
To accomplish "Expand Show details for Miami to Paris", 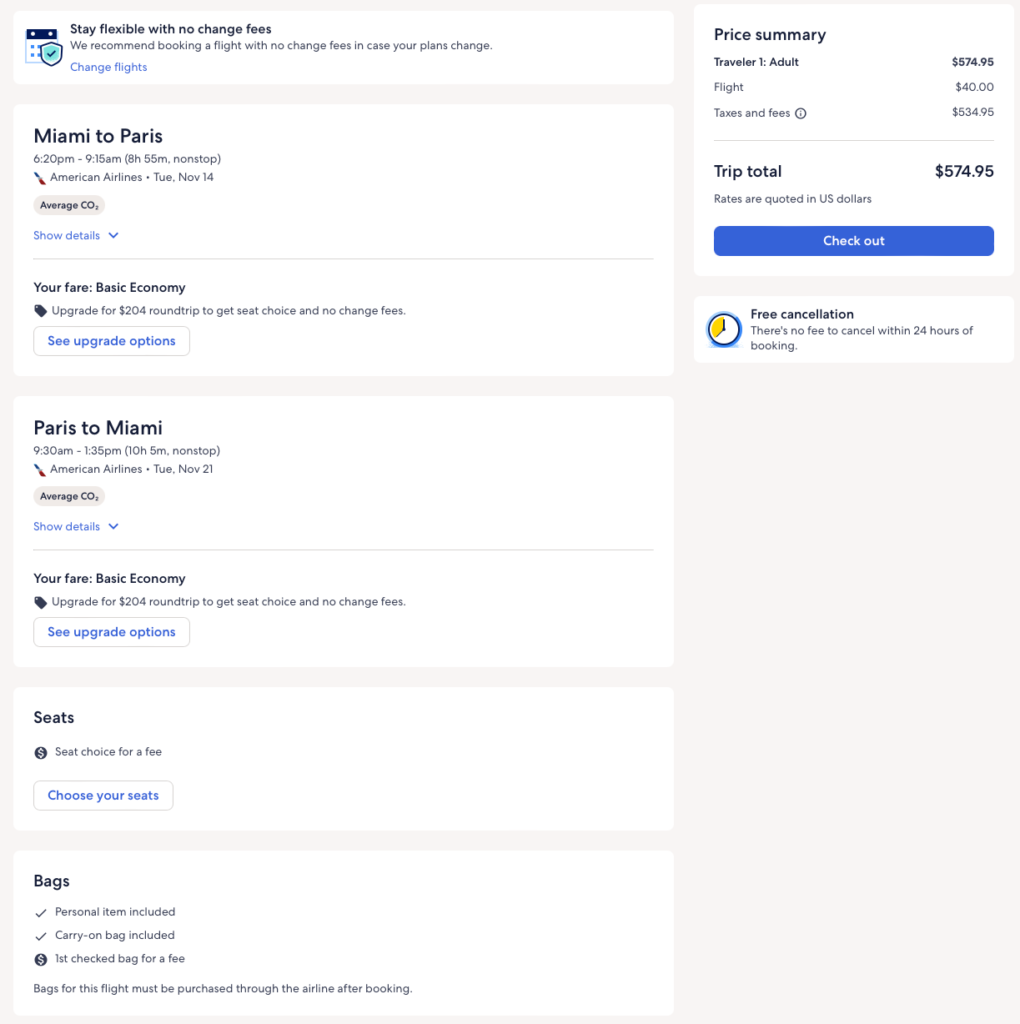I will point(76,236).
